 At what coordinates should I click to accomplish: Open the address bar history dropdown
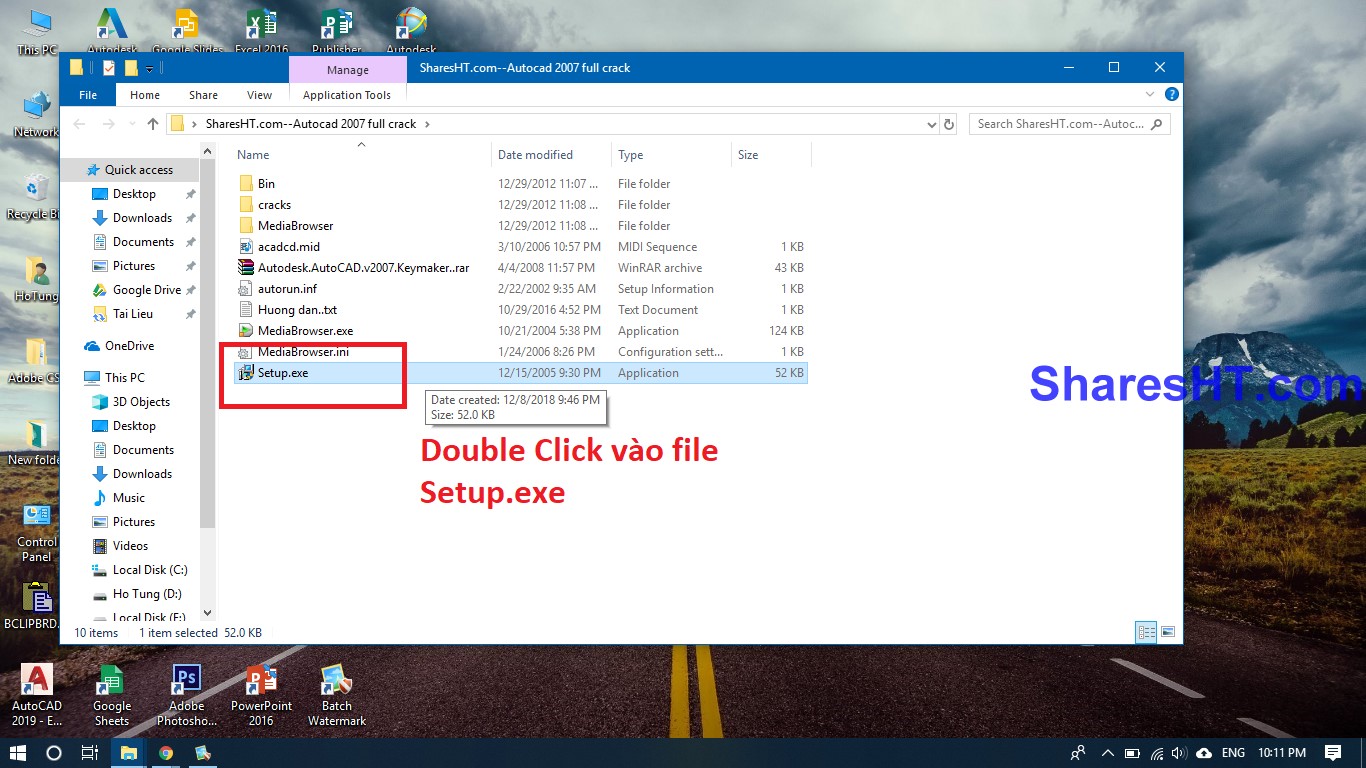pyautogui.click(x=931, y=124)
